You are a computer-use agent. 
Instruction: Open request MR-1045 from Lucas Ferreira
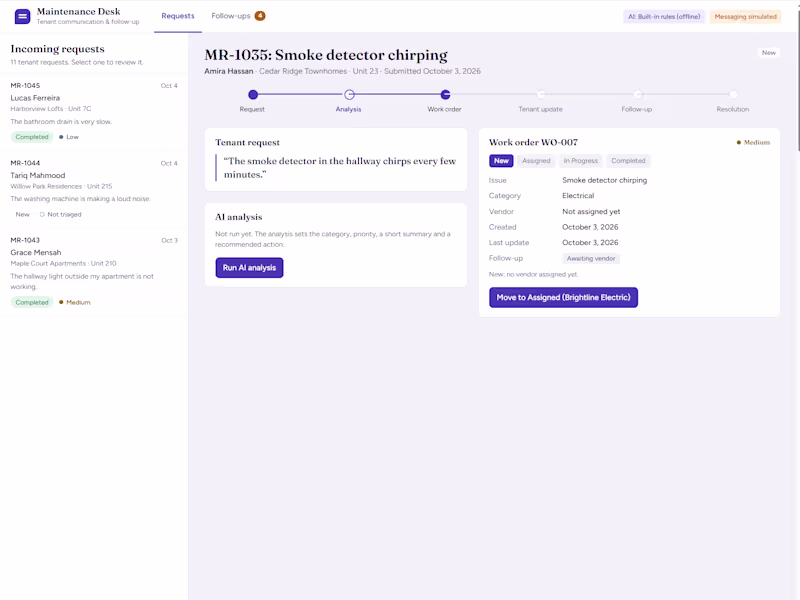tap(94, 112)
